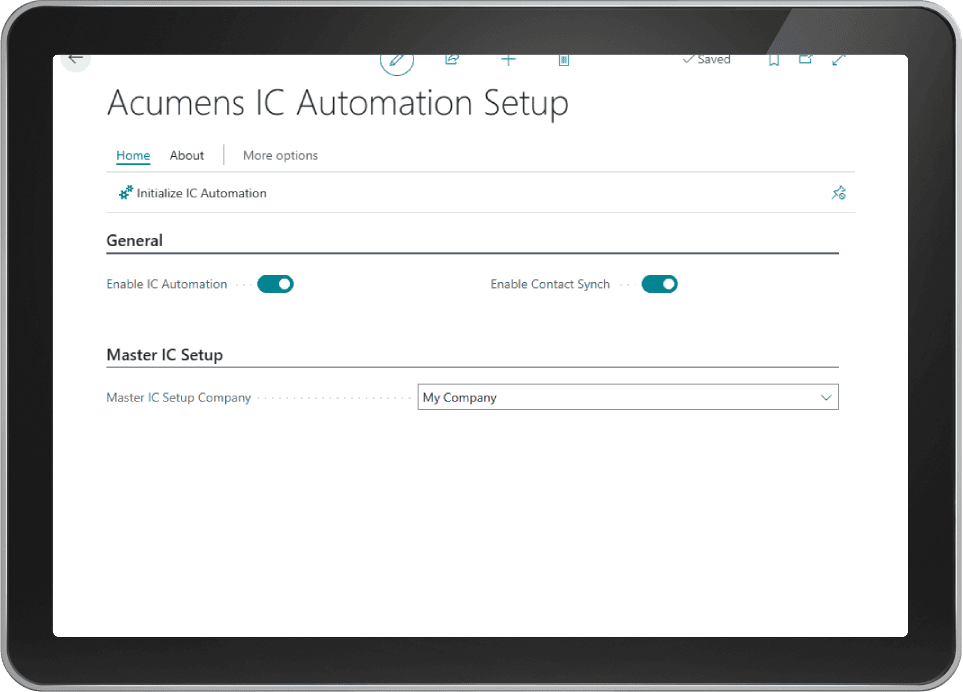Click the My Company field value

[x=459, y=397]
